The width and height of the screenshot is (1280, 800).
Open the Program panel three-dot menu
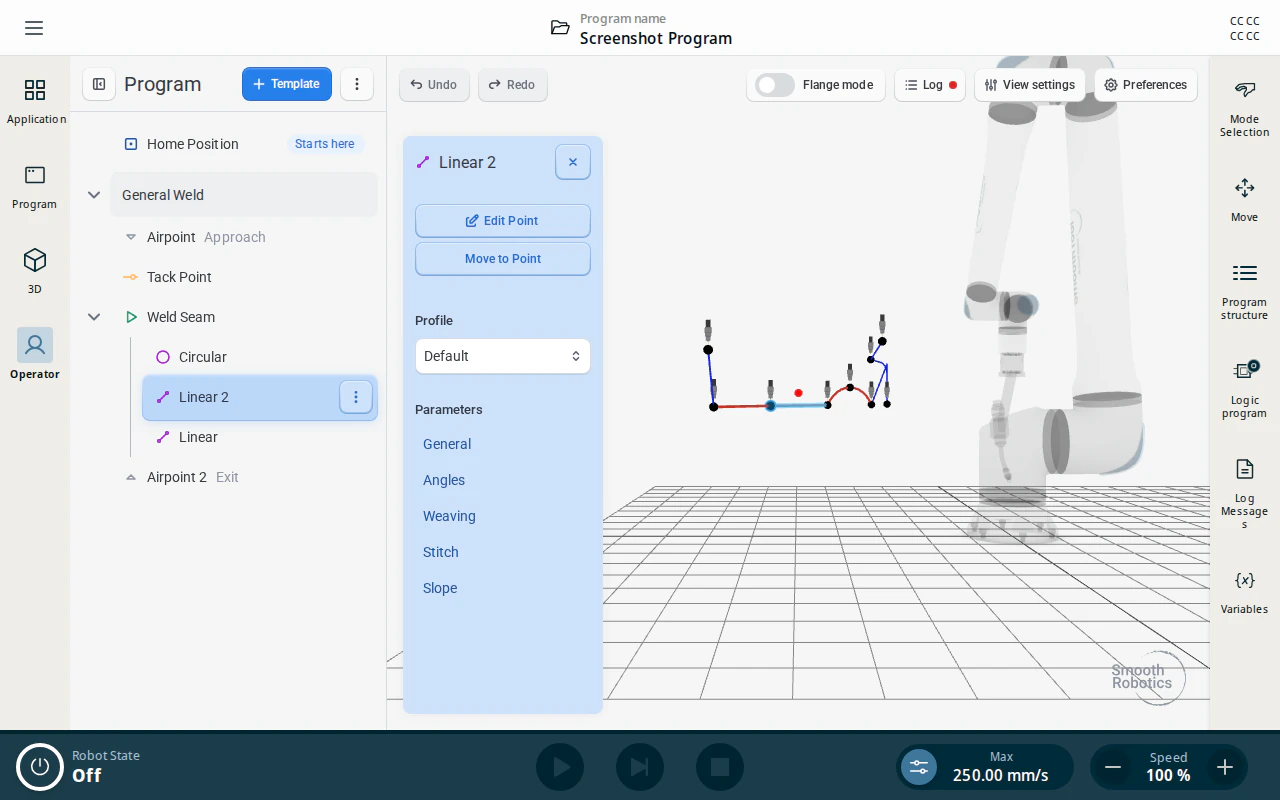[357, 84]
